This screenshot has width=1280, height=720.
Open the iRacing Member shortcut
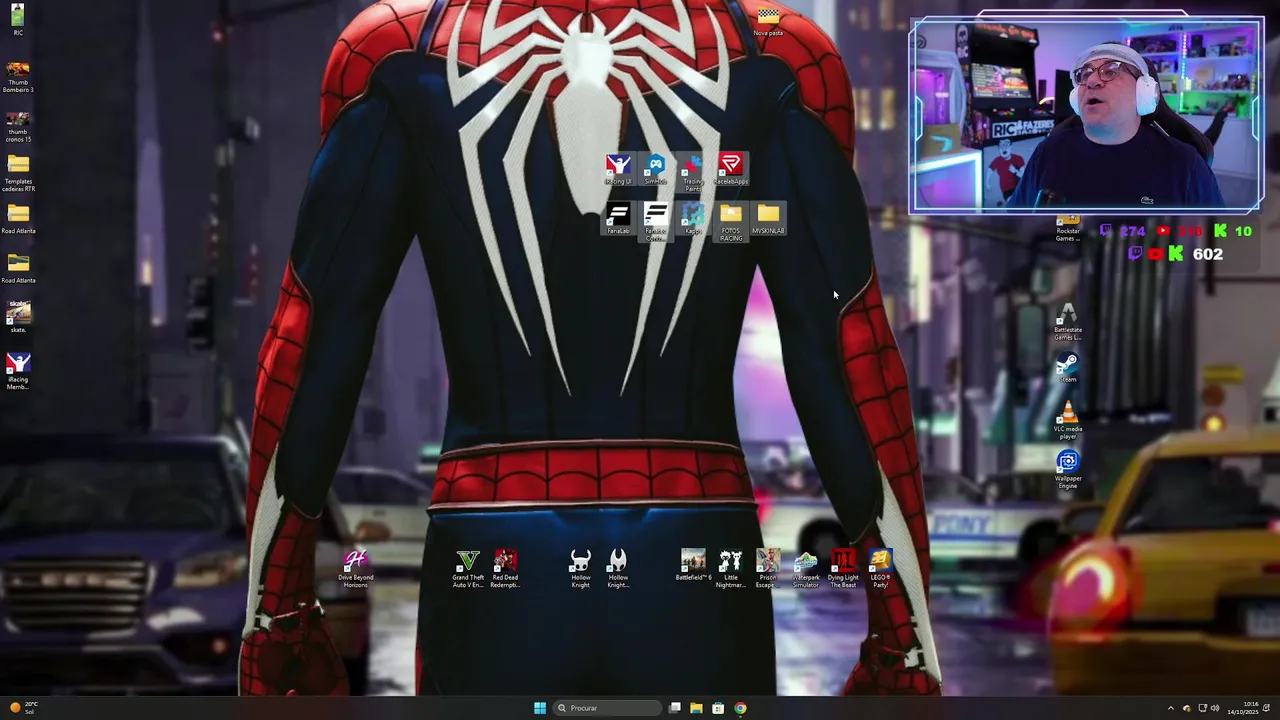pyautogui.click(x=18, y=371)
